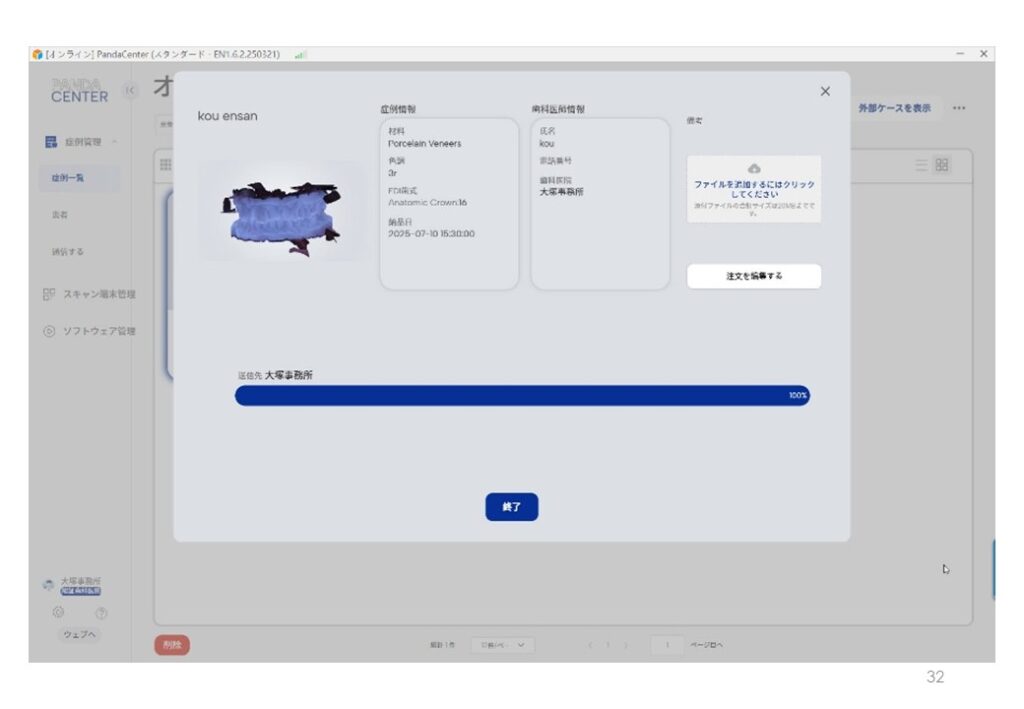Click the help question mark icon
The width and height of the screenshot is (1024, 709).
click(101, 612)
